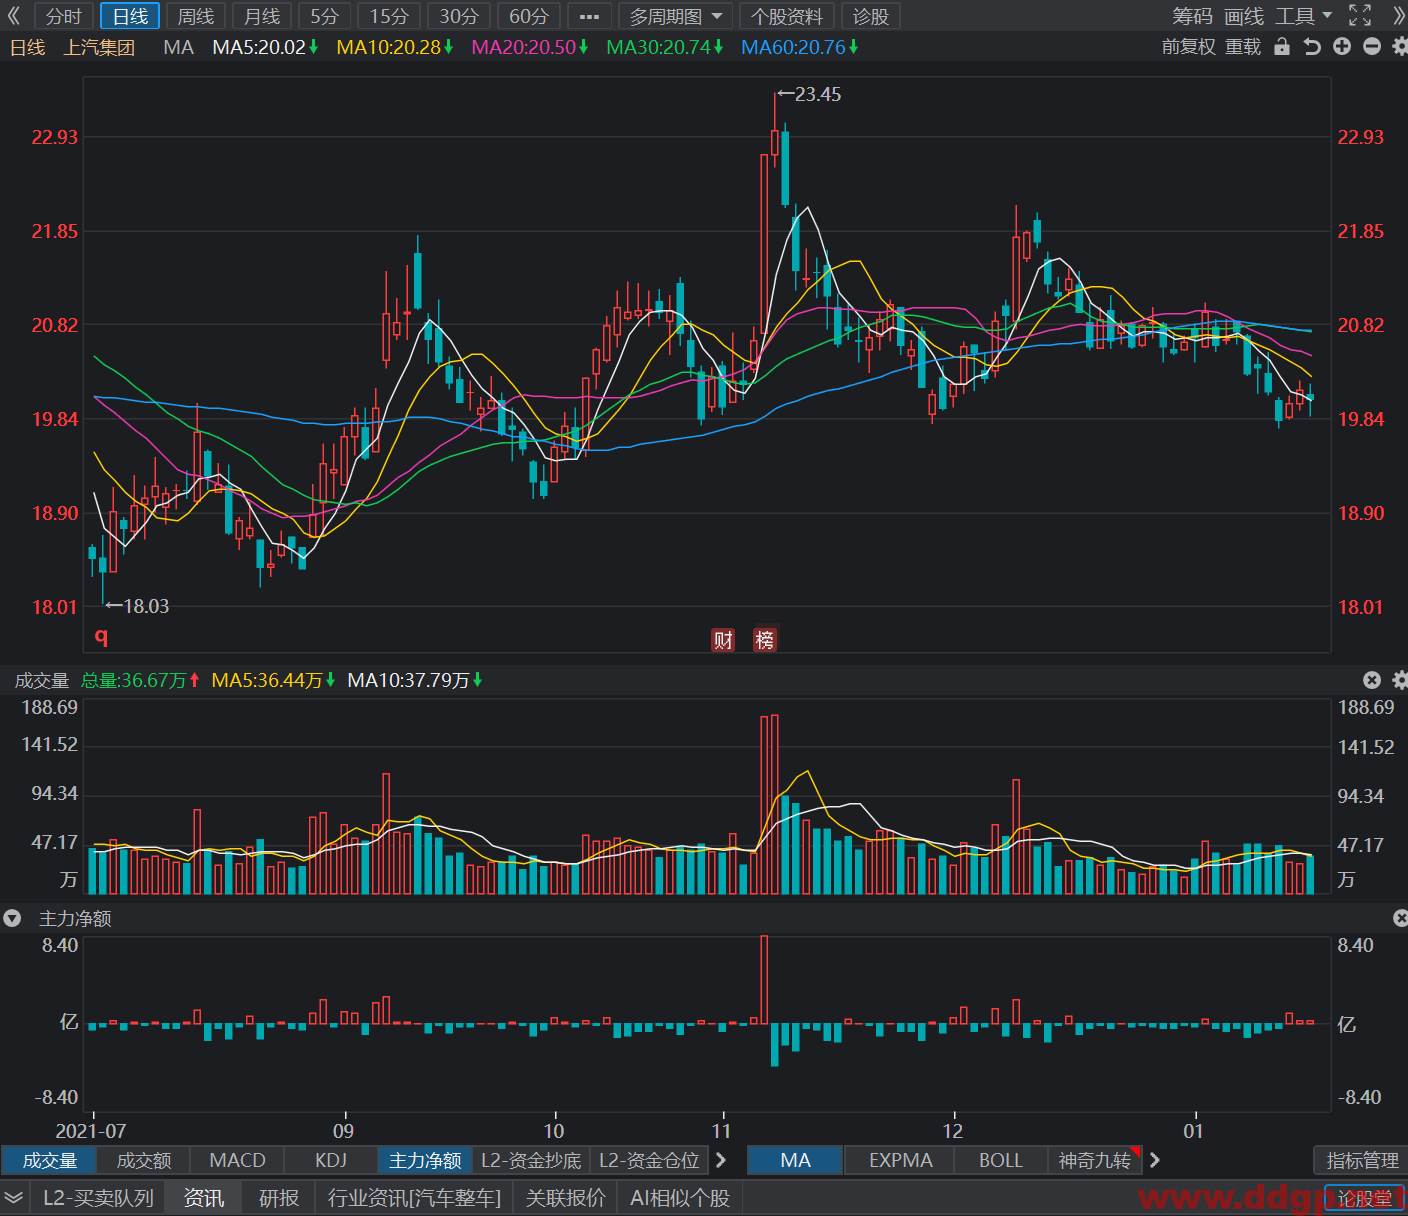This screenshot has height=1216, width=1408.
Task: Collapse bottom info bar chevron
Action: click(14, 1197)
